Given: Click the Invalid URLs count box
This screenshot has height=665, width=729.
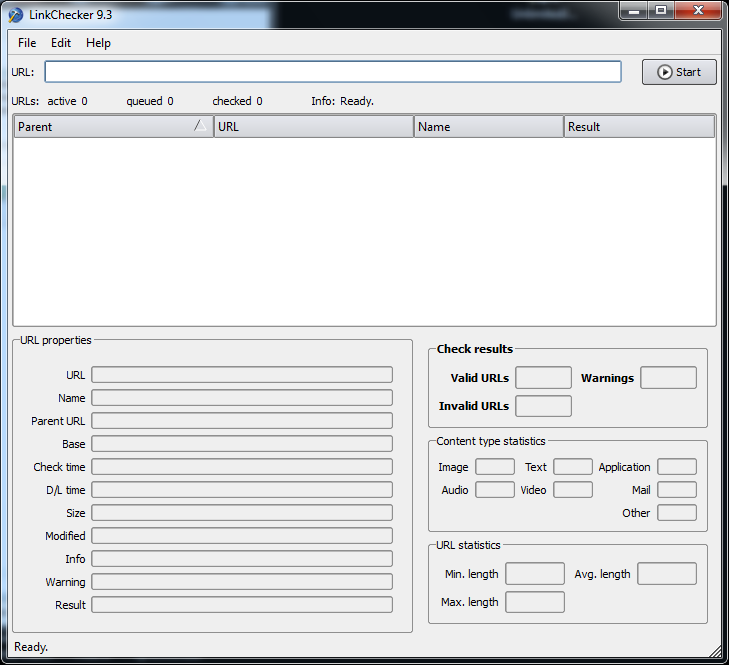Looking at the screenshot, I should 543,406.
